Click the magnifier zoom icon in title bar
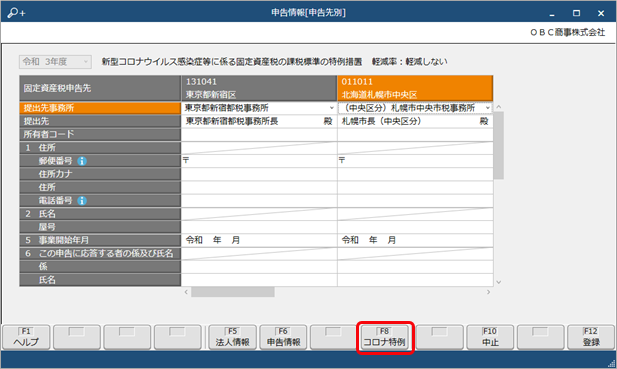 click(x=16, y=13)
